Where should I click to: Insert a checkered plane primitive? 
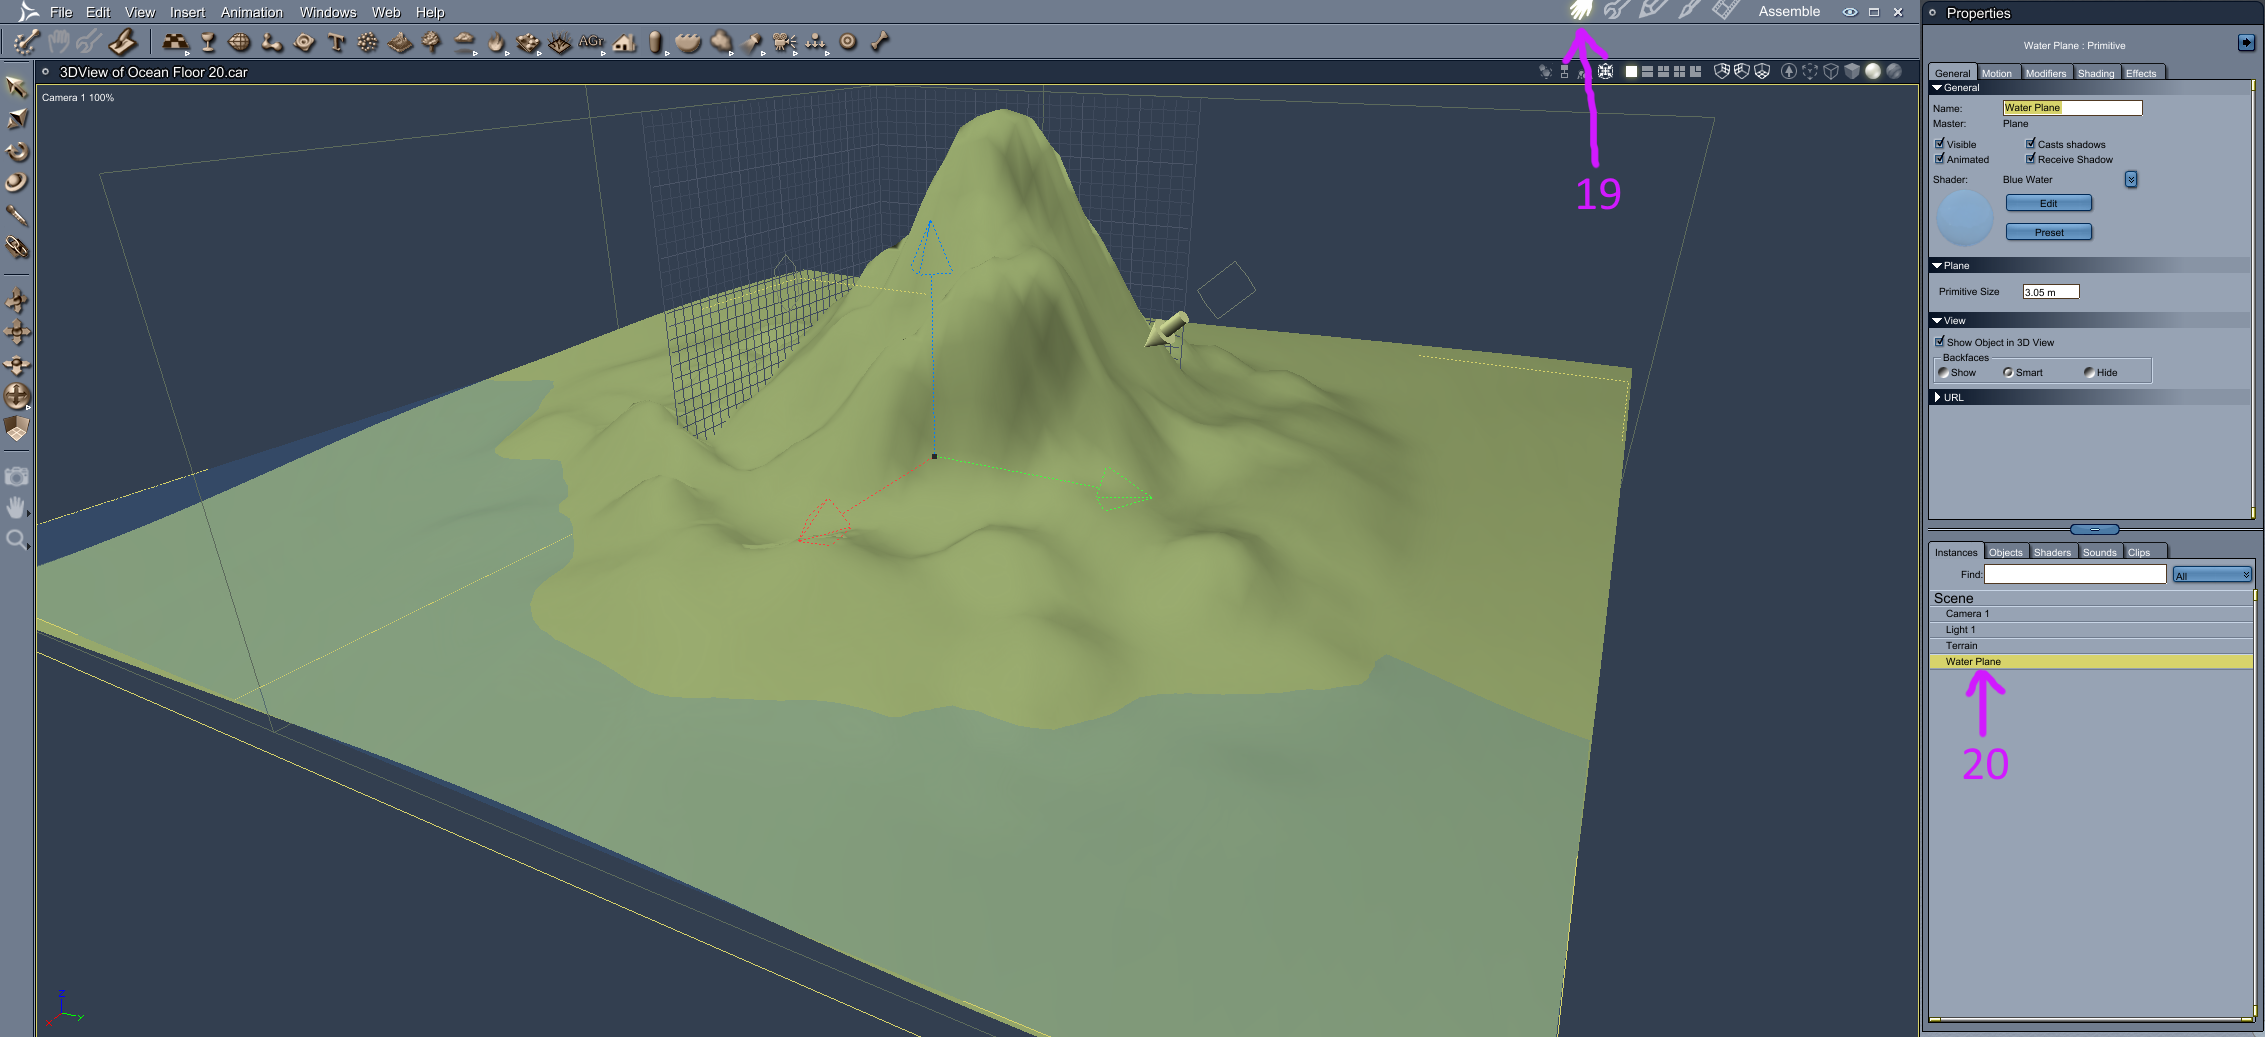[175, 42]
